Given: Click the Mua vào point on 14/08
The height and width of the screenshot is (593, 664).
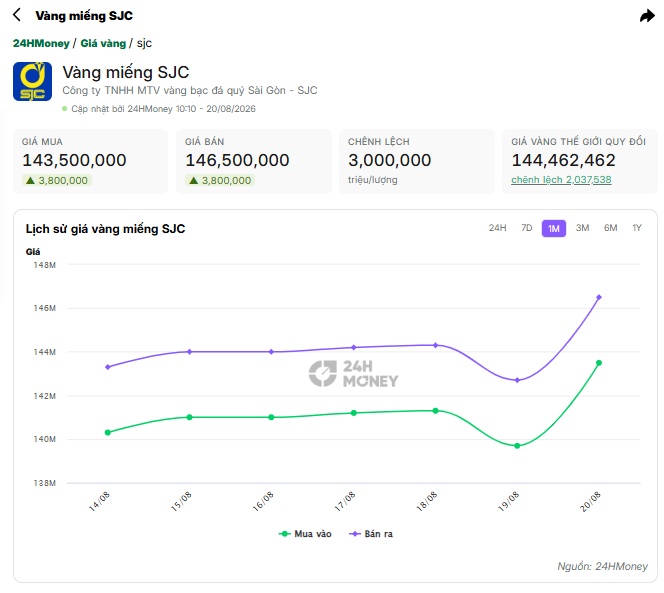Looking at the screenshot, I should click(x=108, y=432).
